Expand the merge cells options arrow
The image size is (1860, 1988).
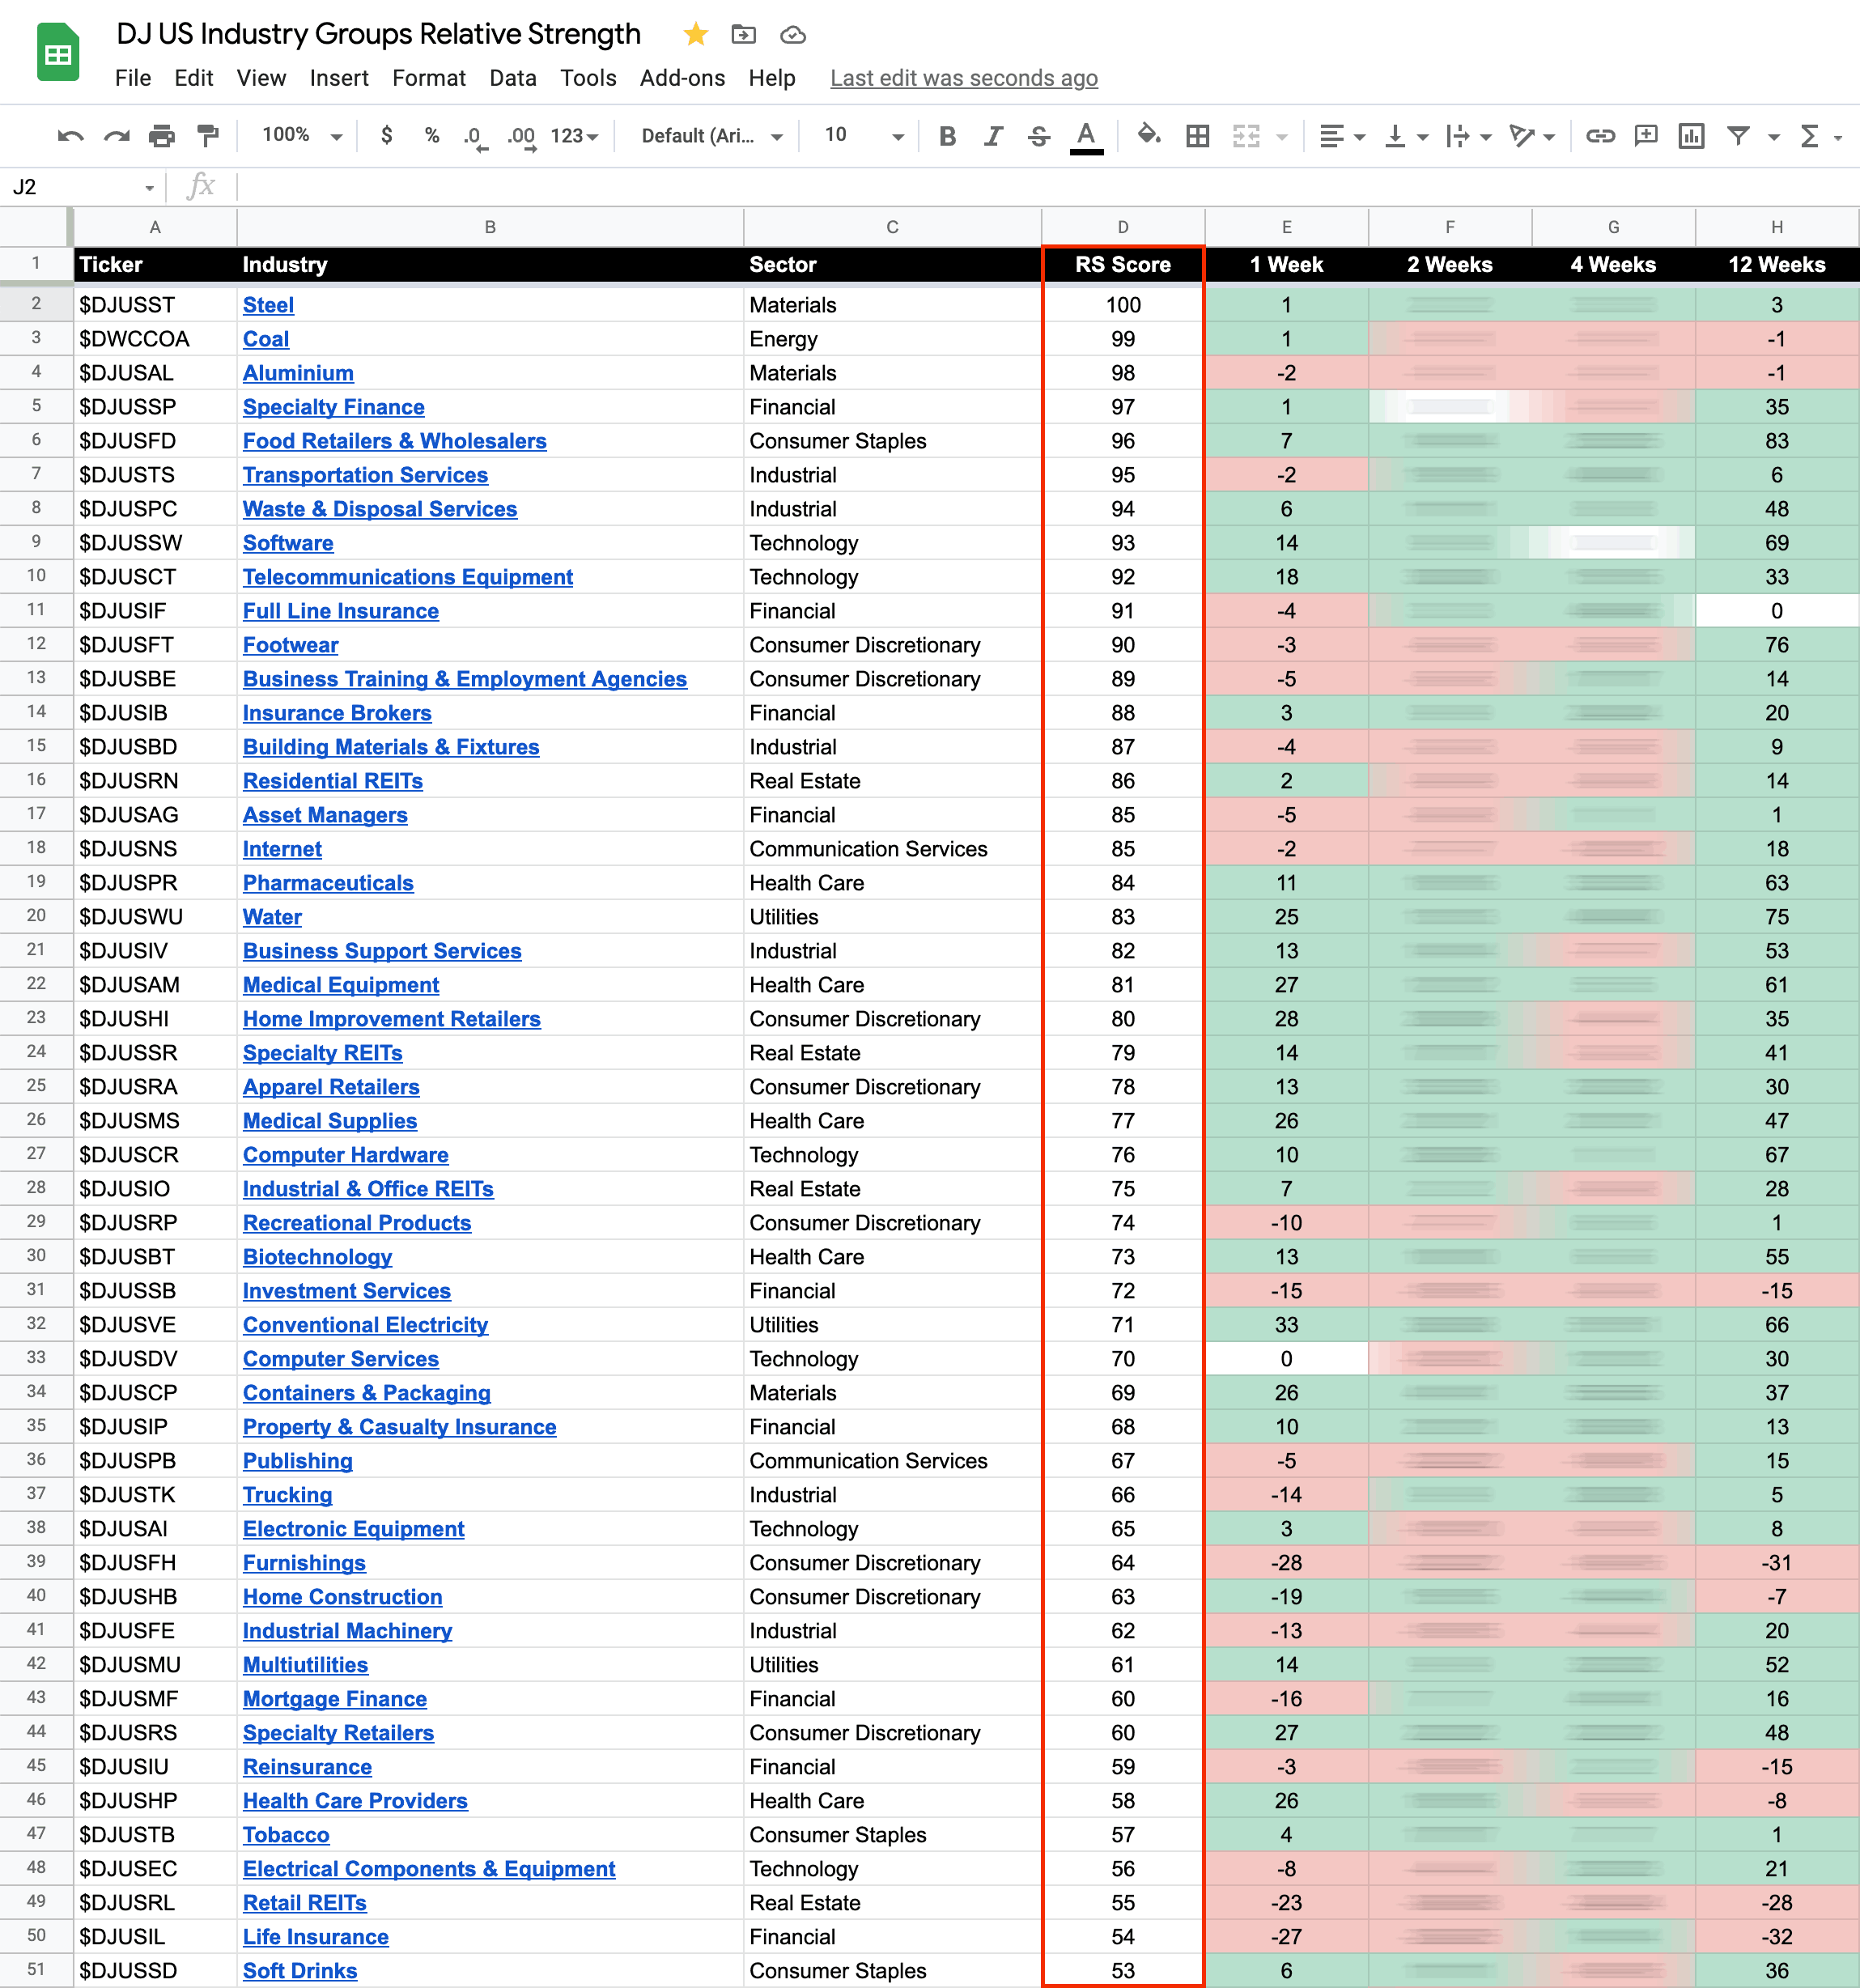[1282, 137]
